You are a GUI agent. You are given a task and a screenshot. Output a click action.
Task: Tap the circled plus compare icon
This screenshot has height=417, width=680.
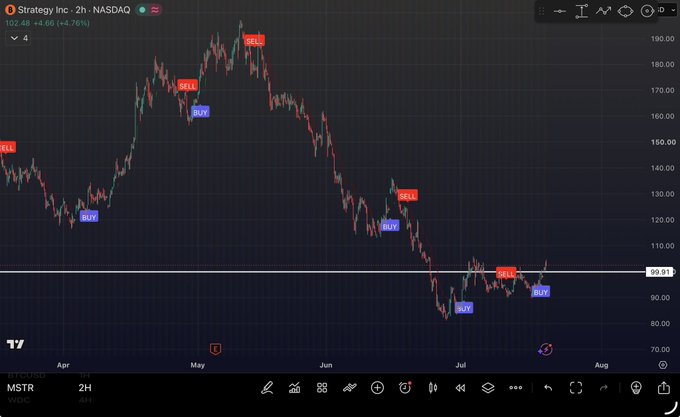coord(377,388)
